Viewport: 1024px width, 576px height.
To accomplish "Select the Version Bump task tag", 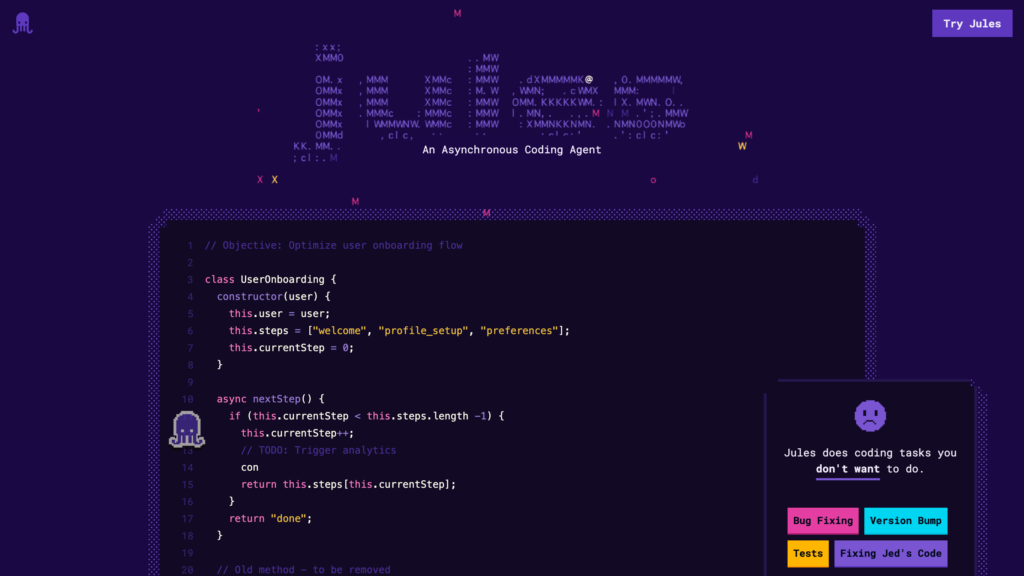I will (905, 520).
